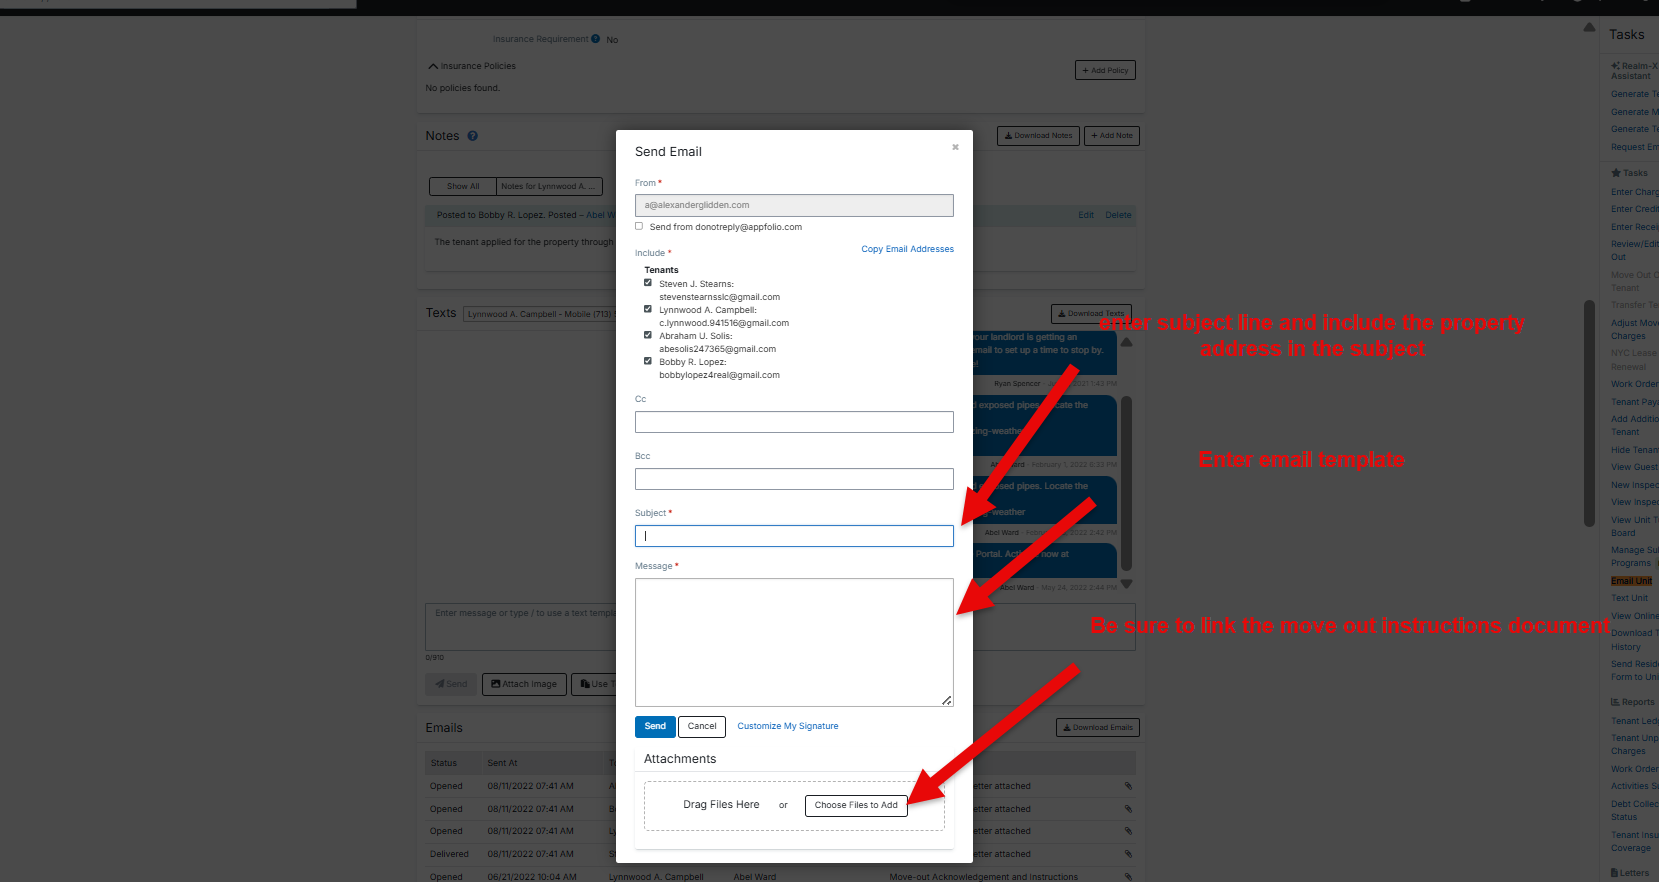
Task: Open Work Order link under Tasks
Action: pyautogui.click(x=1634, y=384)
